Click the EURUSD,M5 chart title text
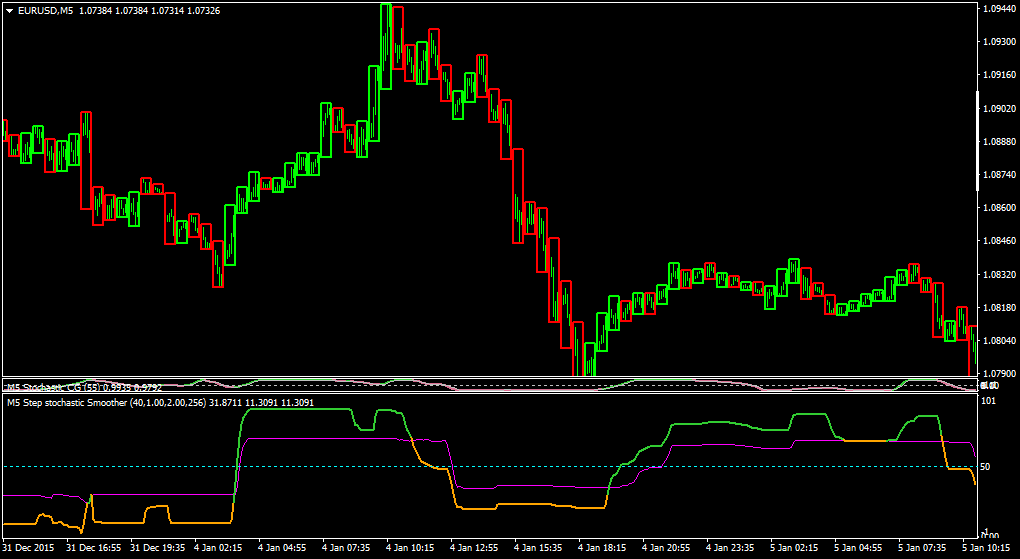The width and height of the screenshot is (1020, 559). click(x=46, y=11)
